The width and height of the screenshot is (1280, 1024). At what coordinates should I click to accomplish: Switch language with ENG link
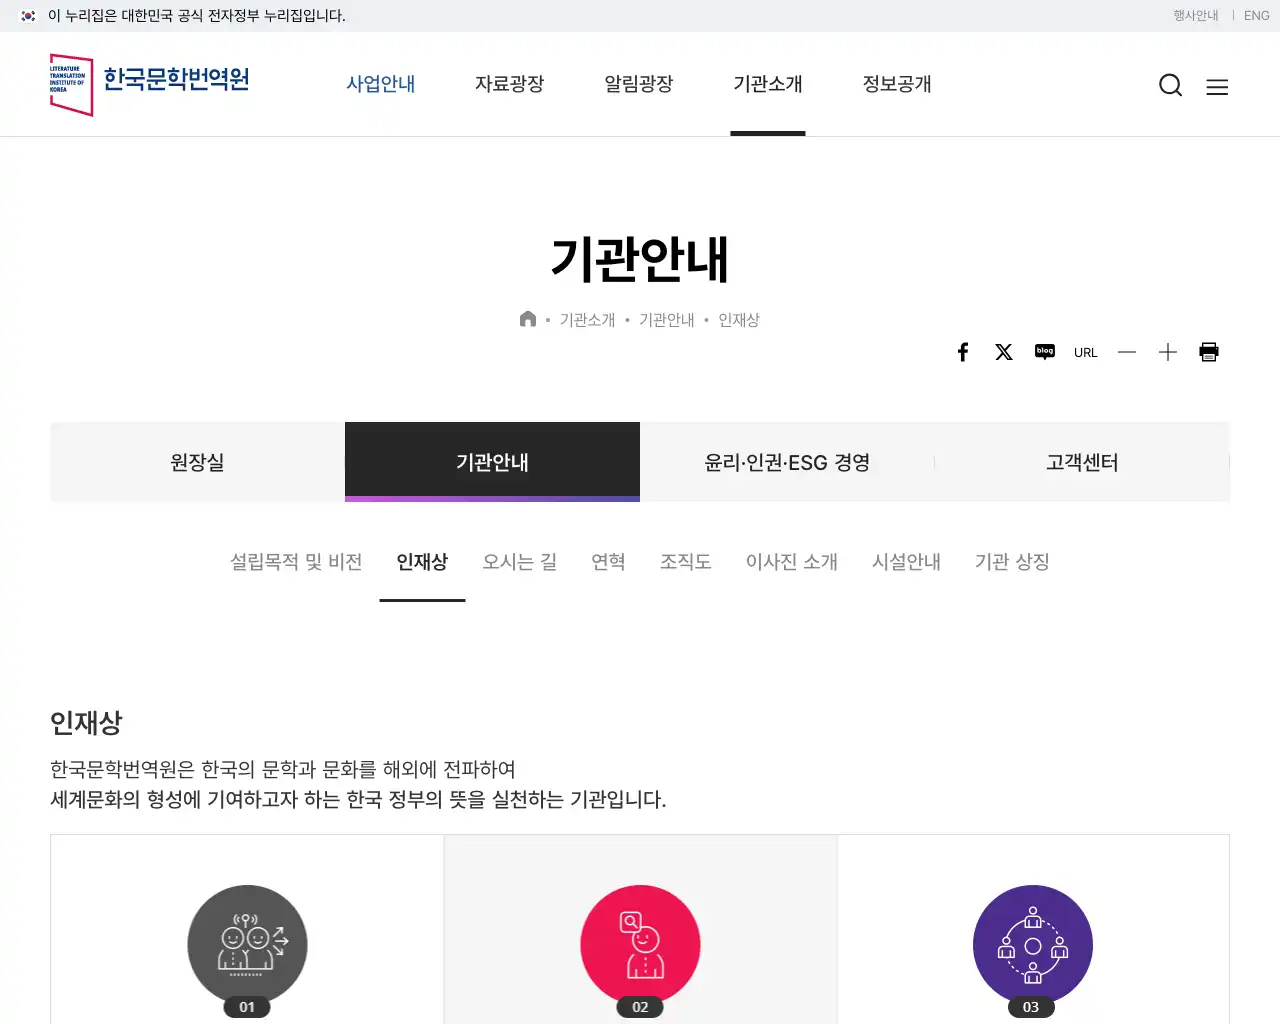point(1257,16)
